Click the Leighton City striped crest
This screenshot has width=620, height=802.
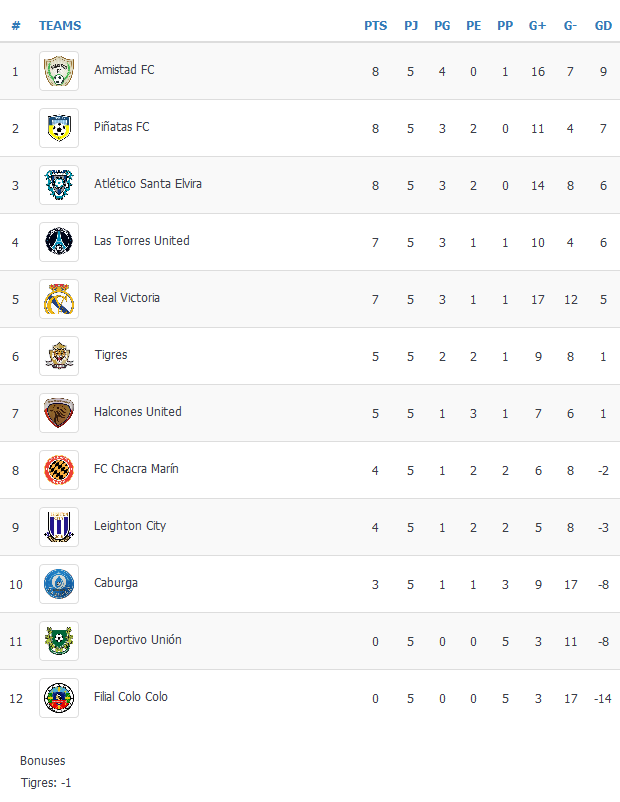(x=59, y=527)
